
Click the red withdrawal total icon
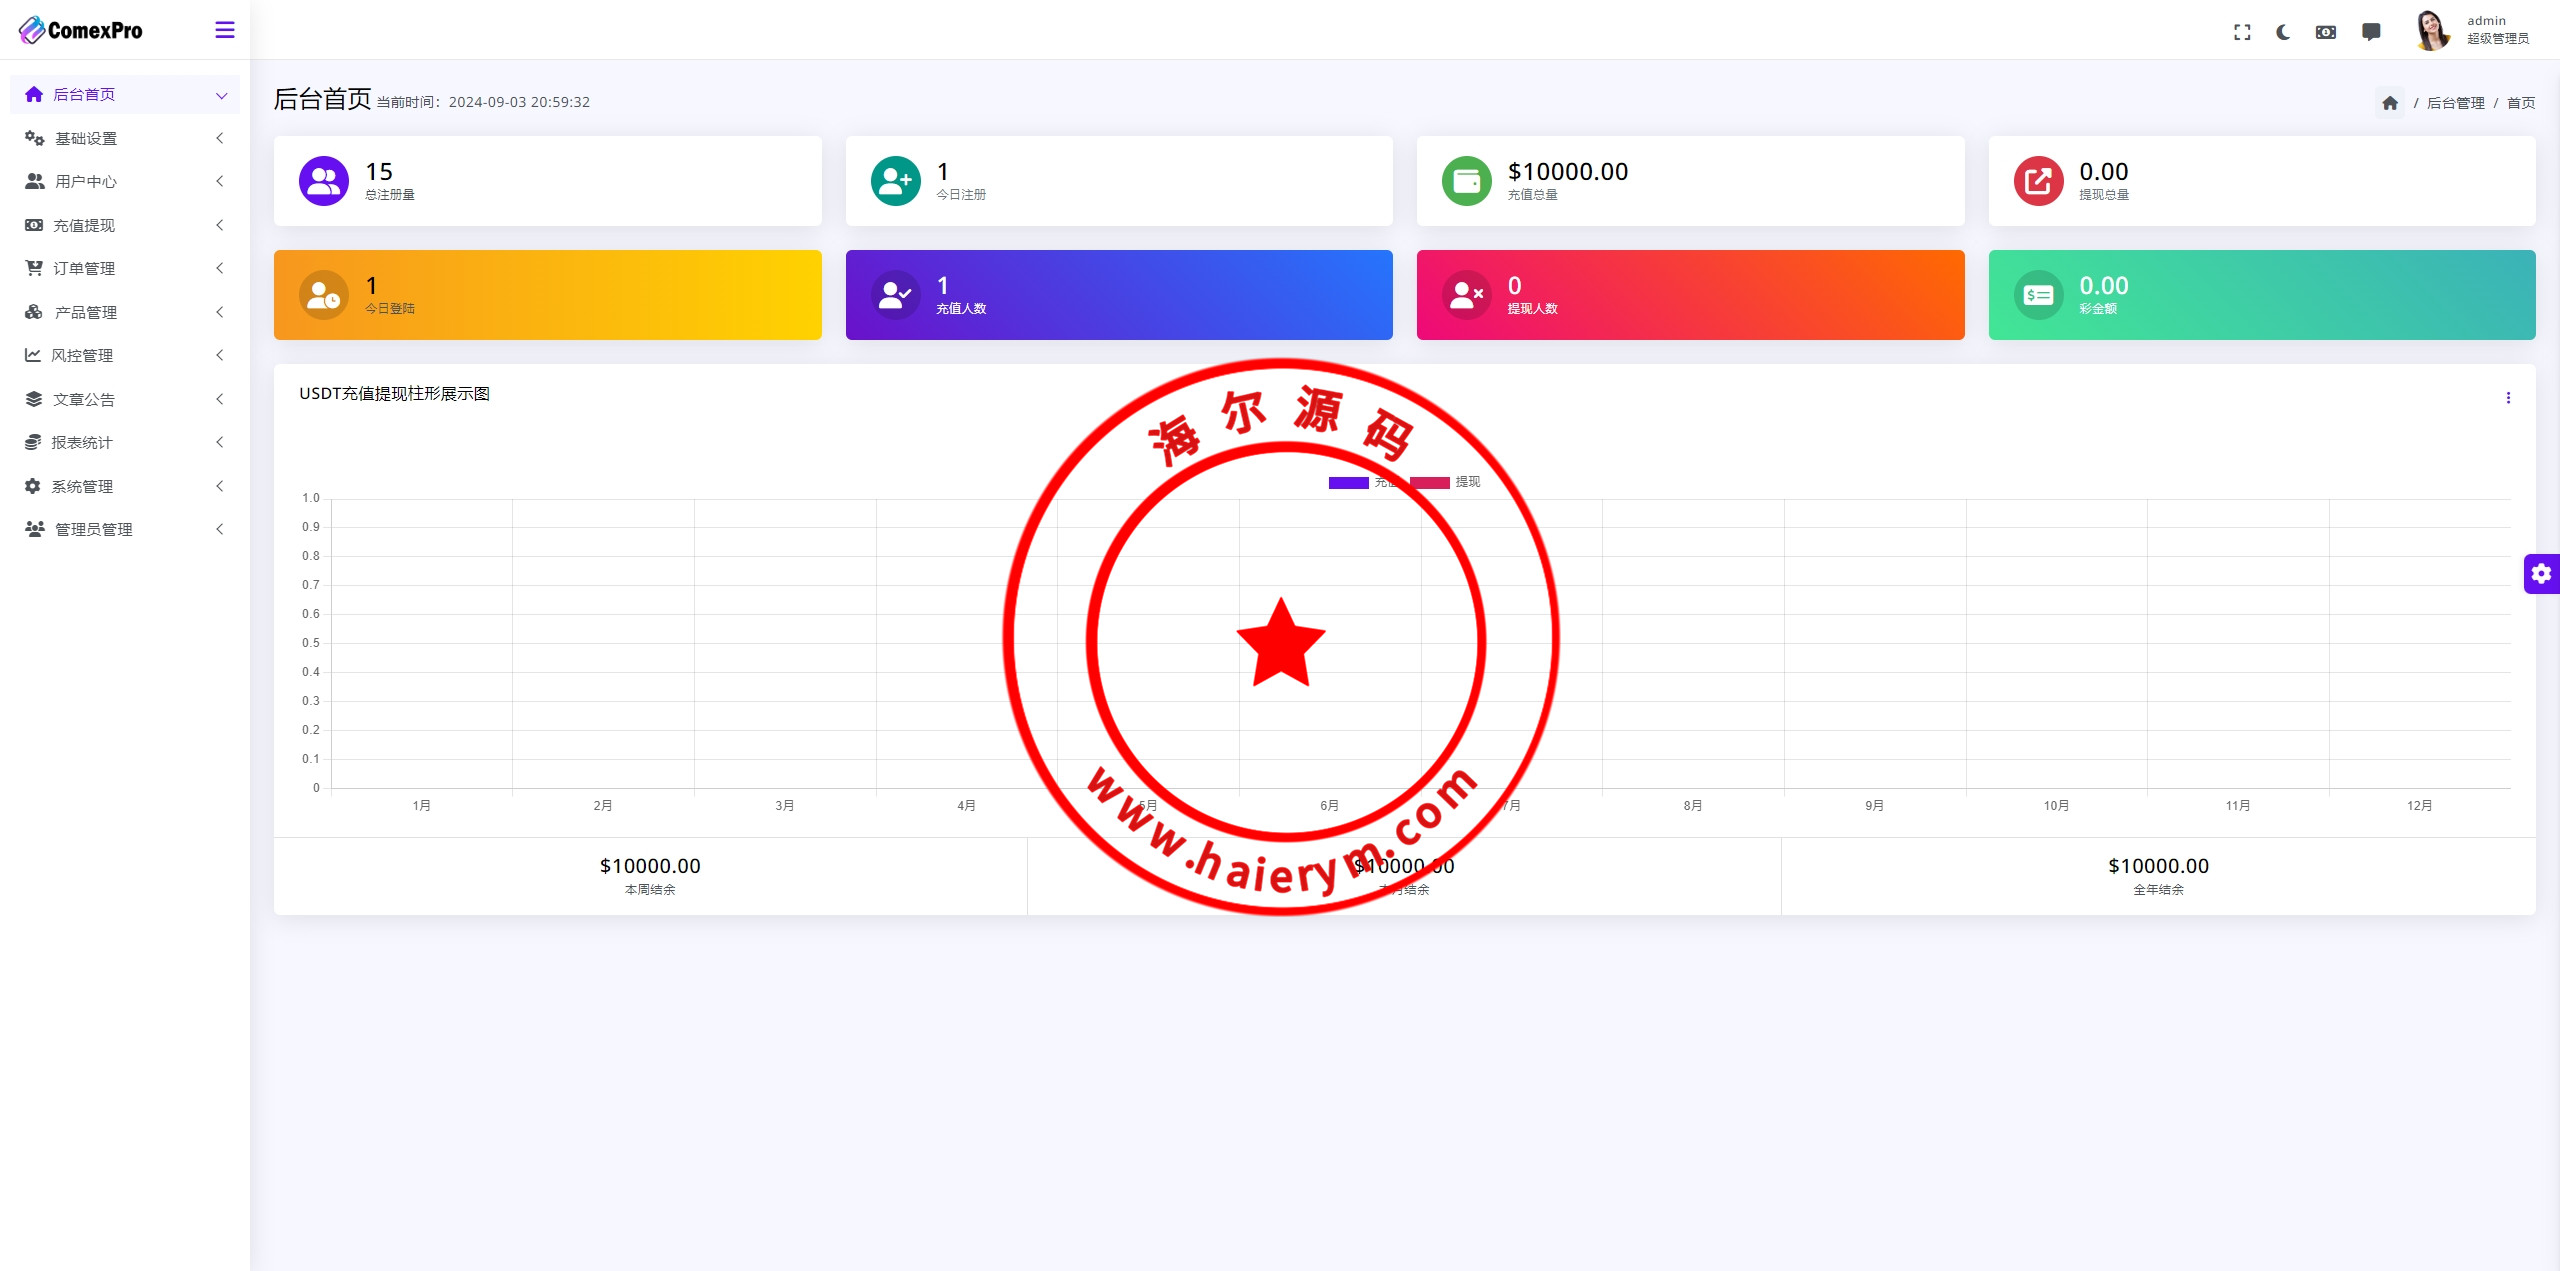(x=2038, y=181)
